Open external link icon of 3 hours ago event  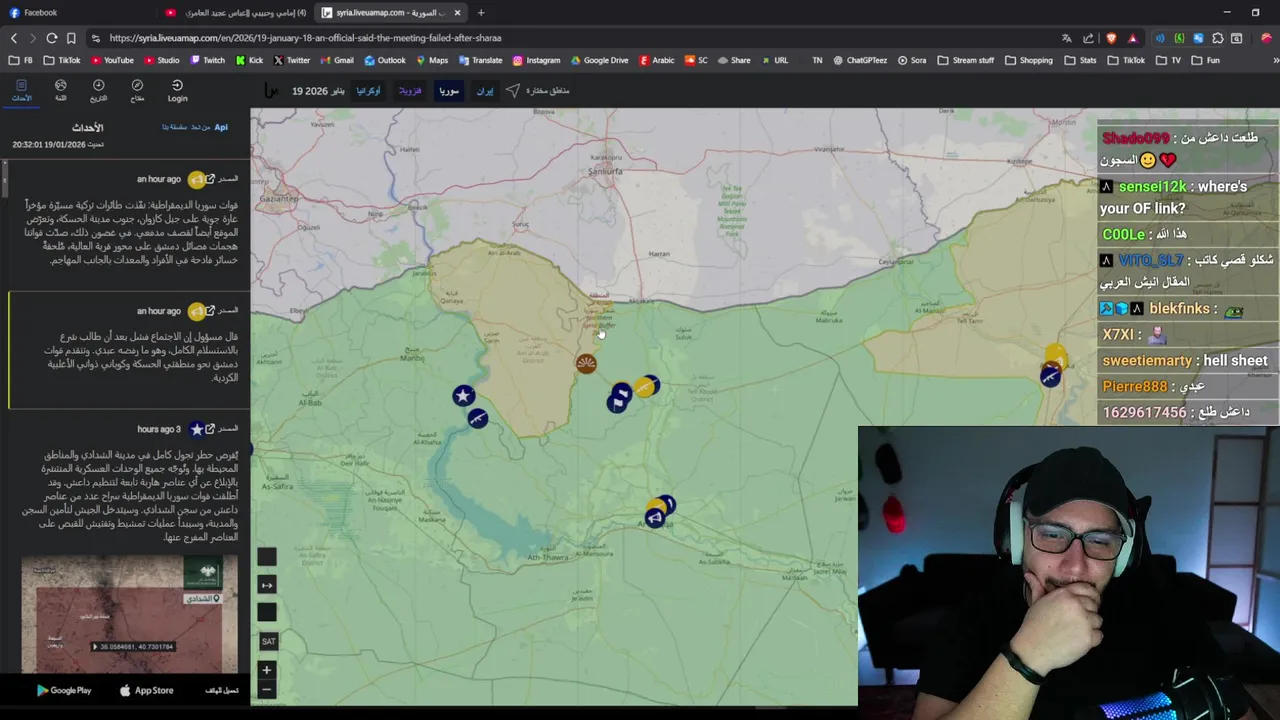[x=210, y=429]
